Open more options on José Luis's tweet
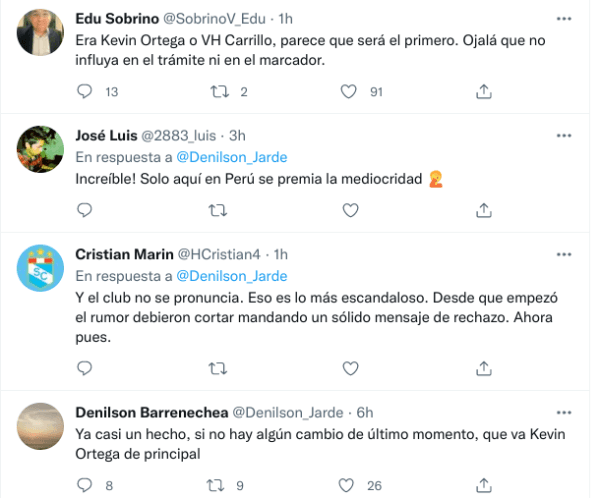The width and height of the screenshot is (600, 498). tap(567, 137)
